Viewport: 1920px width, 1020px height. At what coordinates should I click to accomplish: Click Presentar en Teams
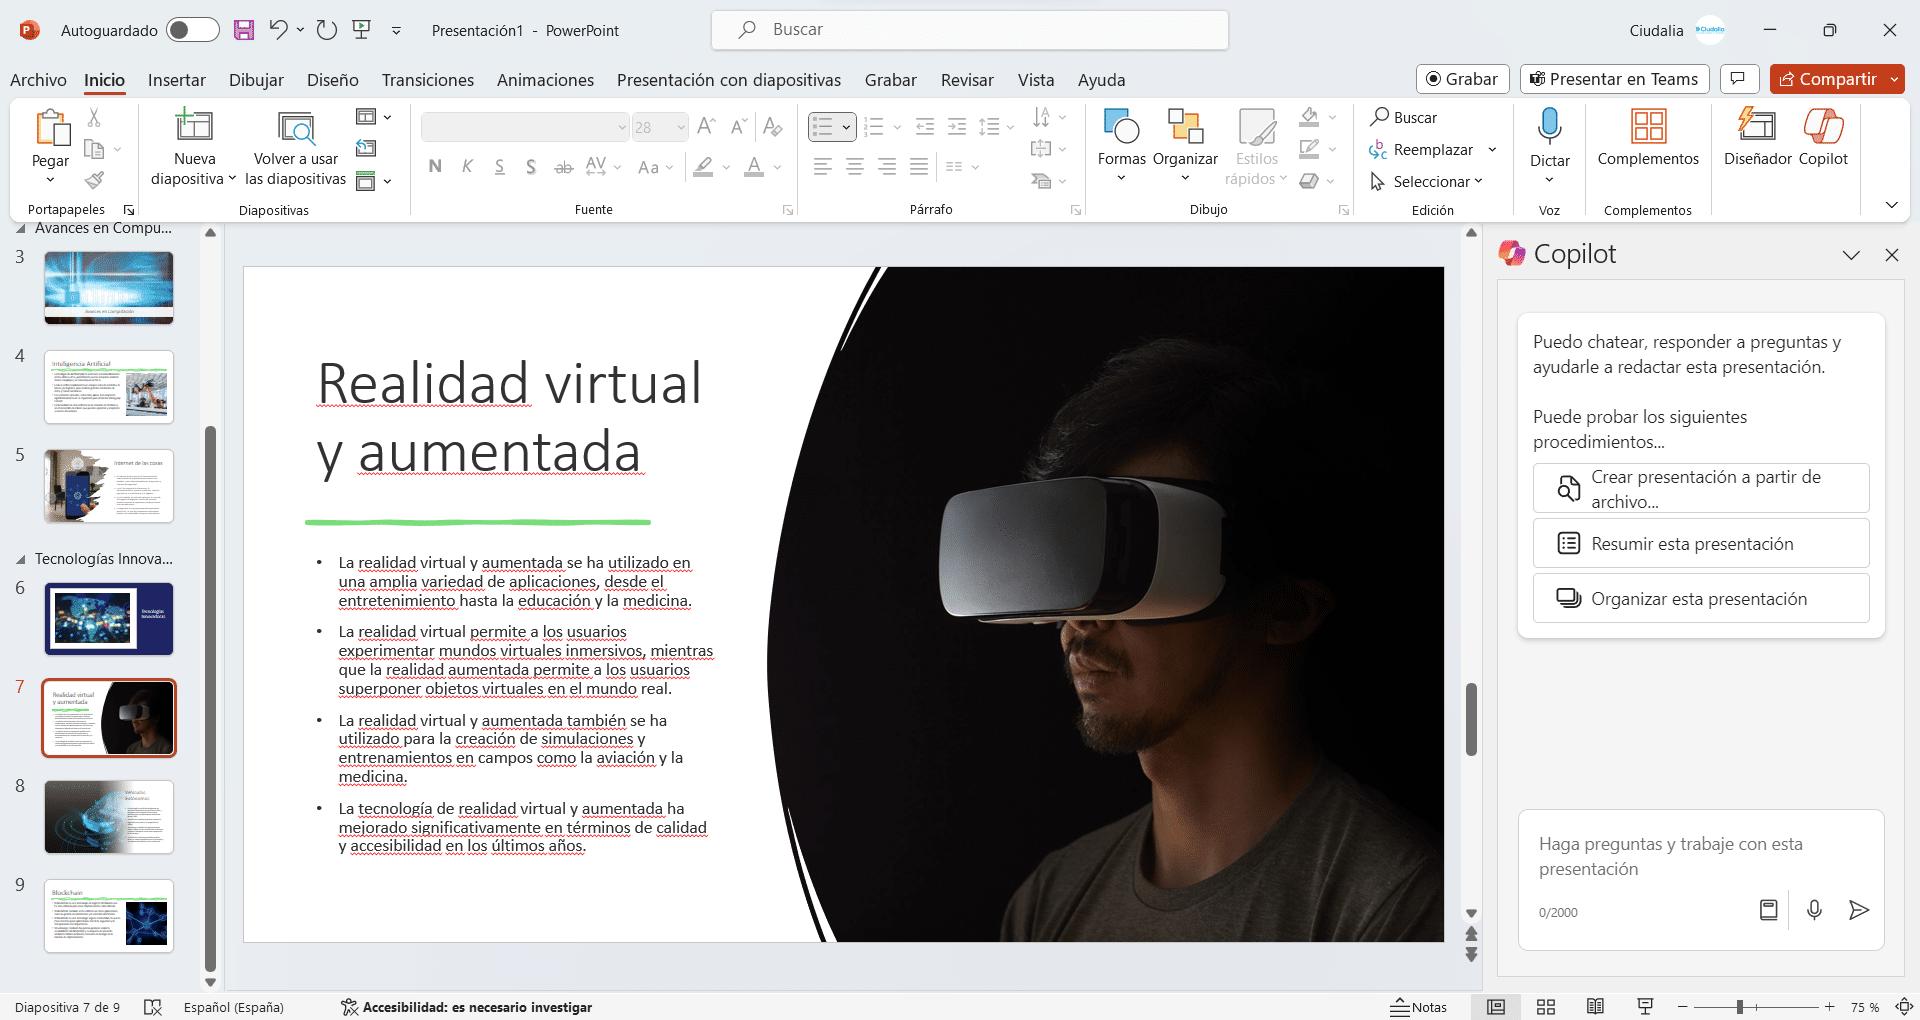1613,79
